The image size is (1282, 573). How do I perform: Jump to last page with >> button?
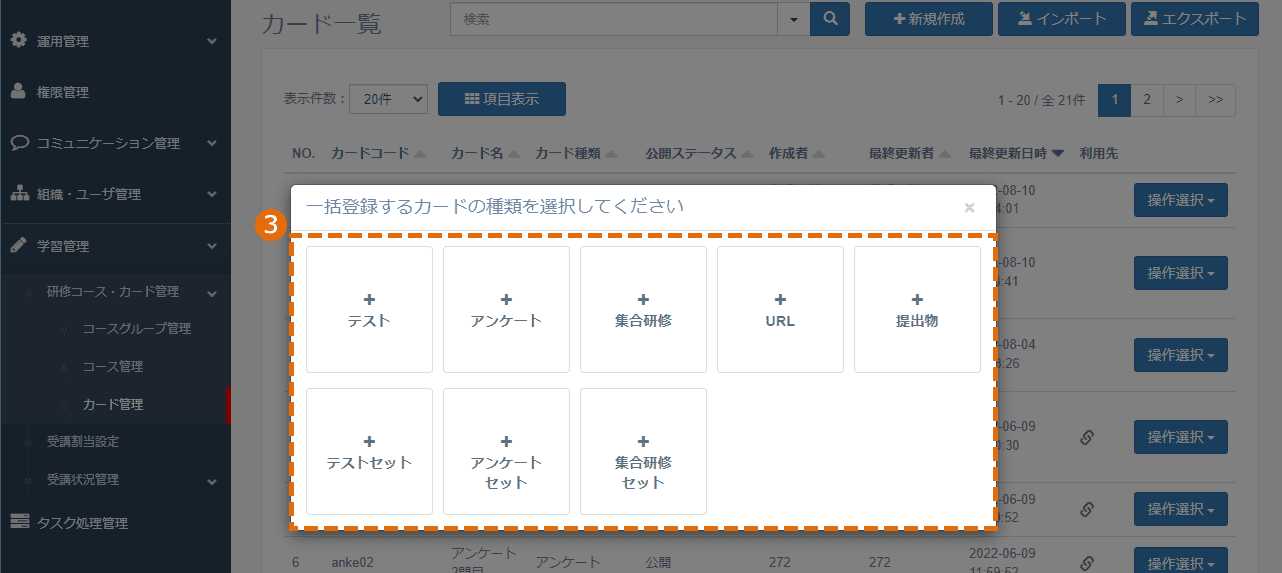[1215, 100]
